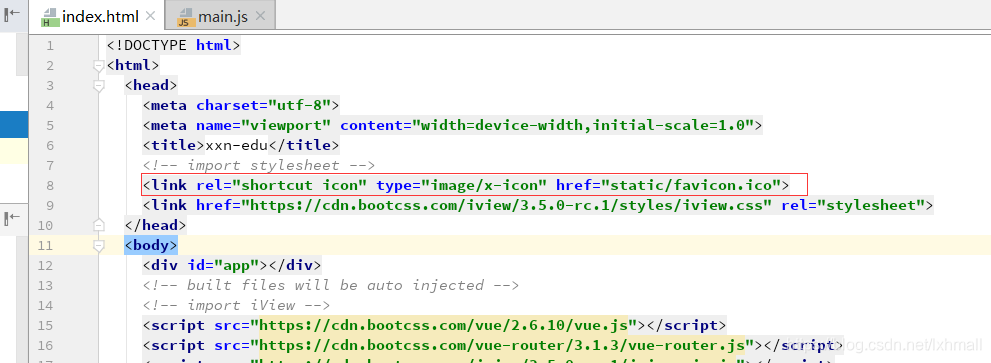Screen dimensions: 991x363
Task: Click the rel="stylesheet" attribute
Action: (x=853, y=206)
